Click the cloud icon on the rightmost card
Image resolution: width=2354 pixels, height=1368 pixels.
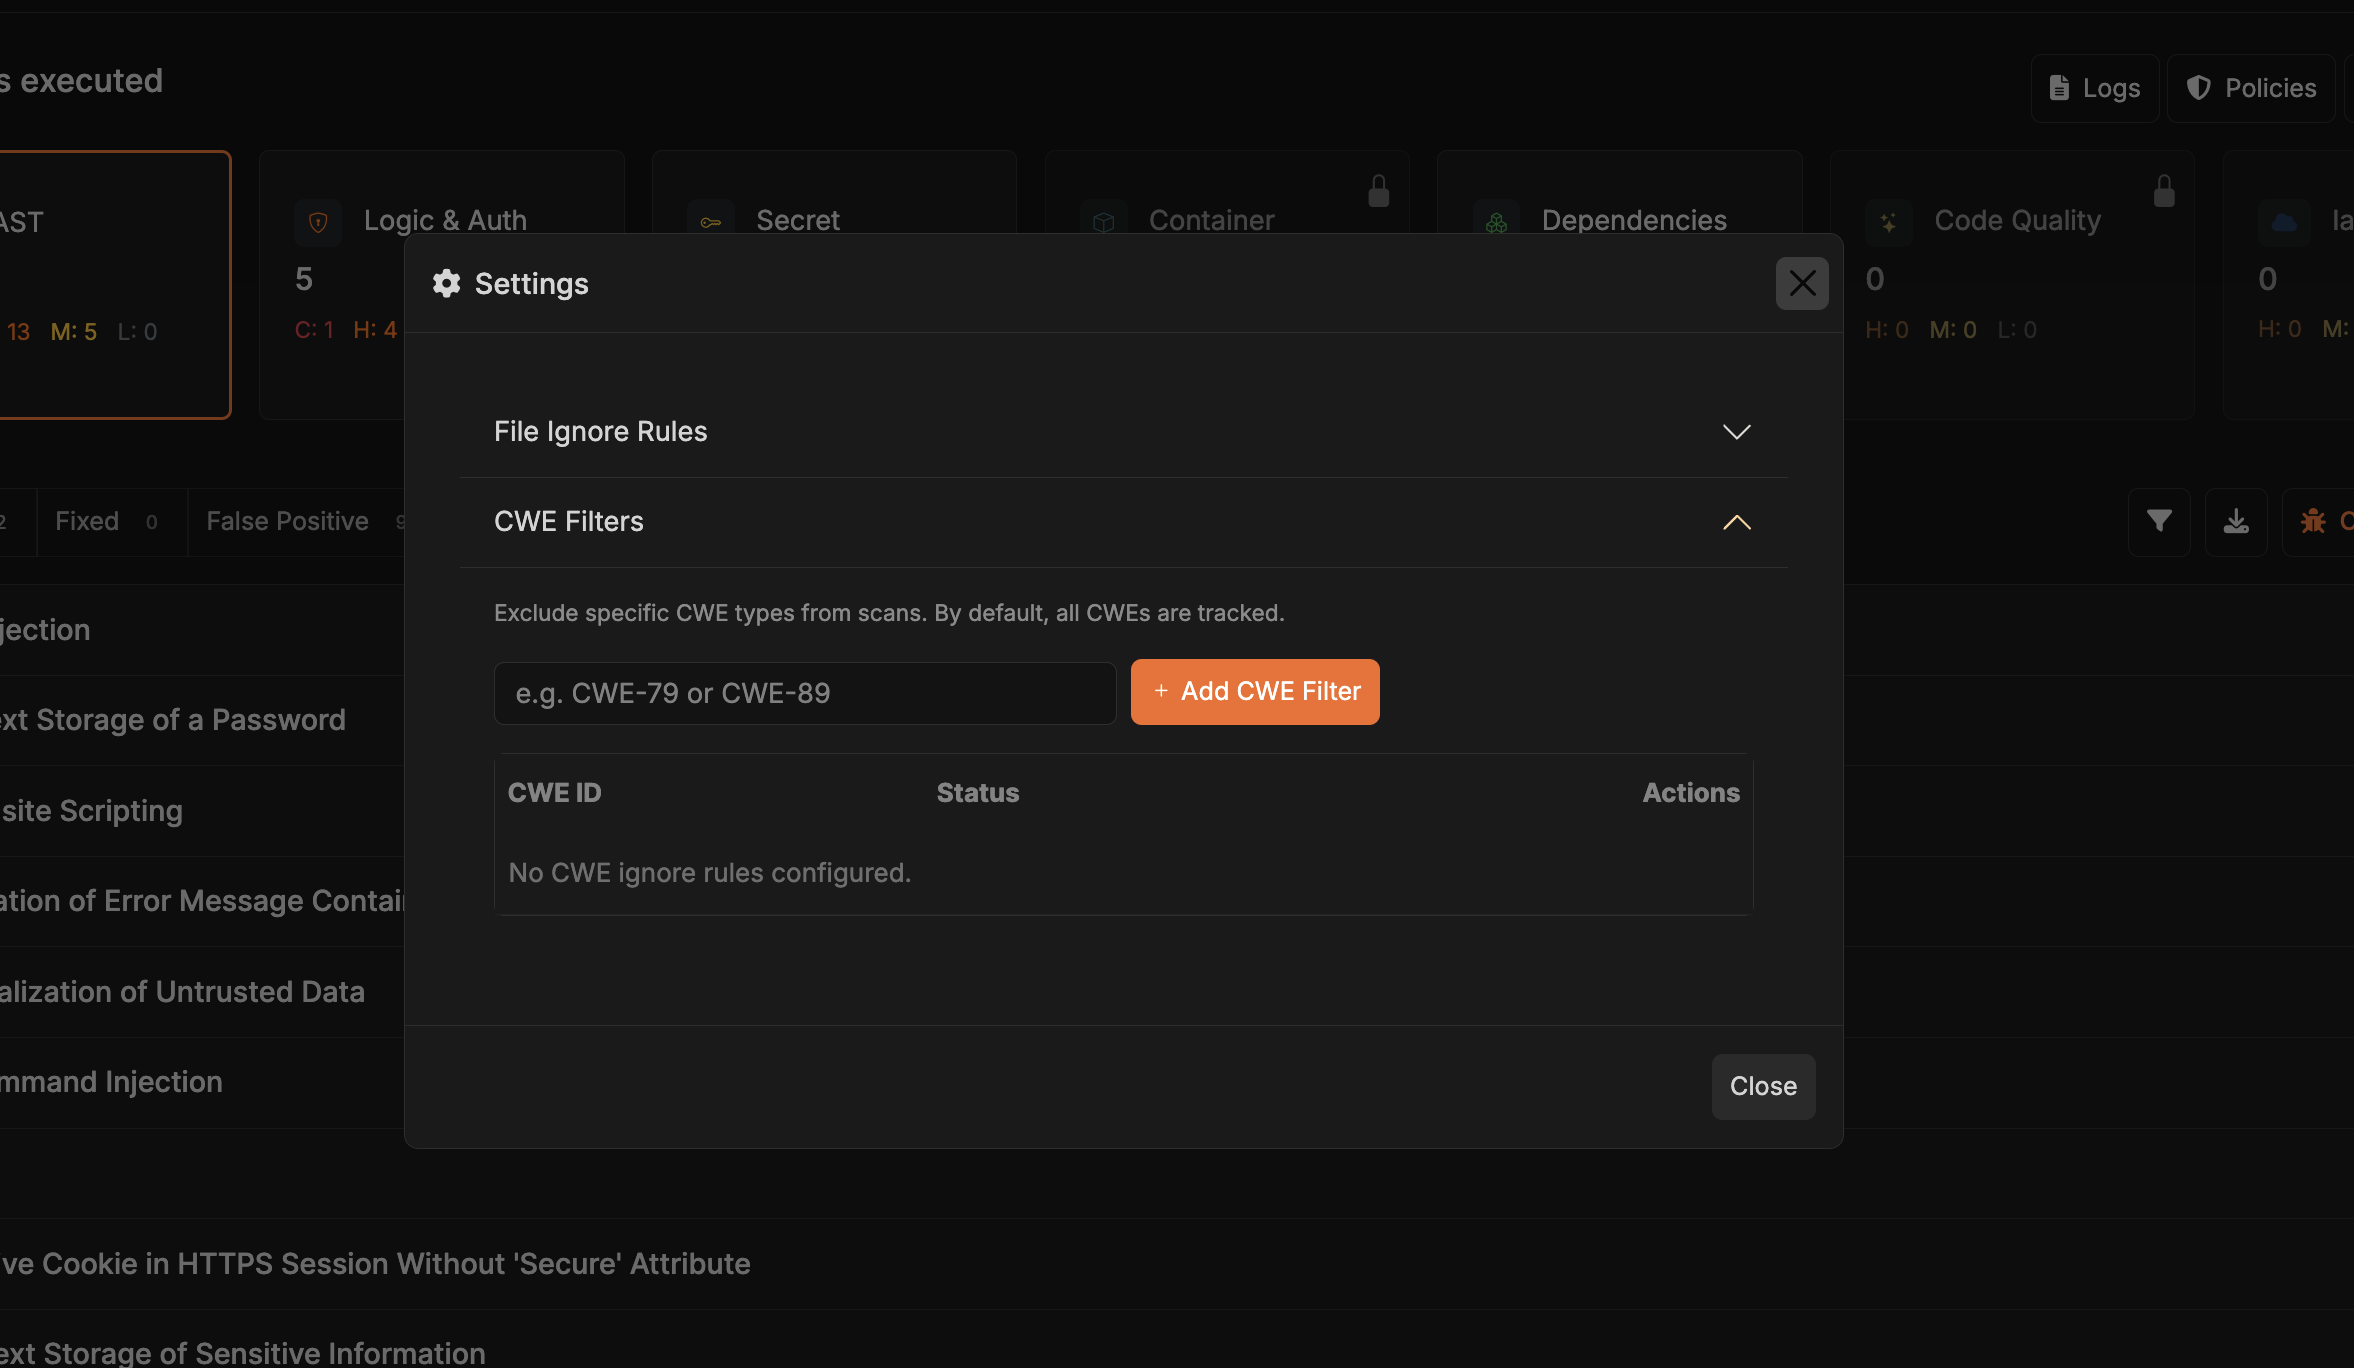point(2285,222)
